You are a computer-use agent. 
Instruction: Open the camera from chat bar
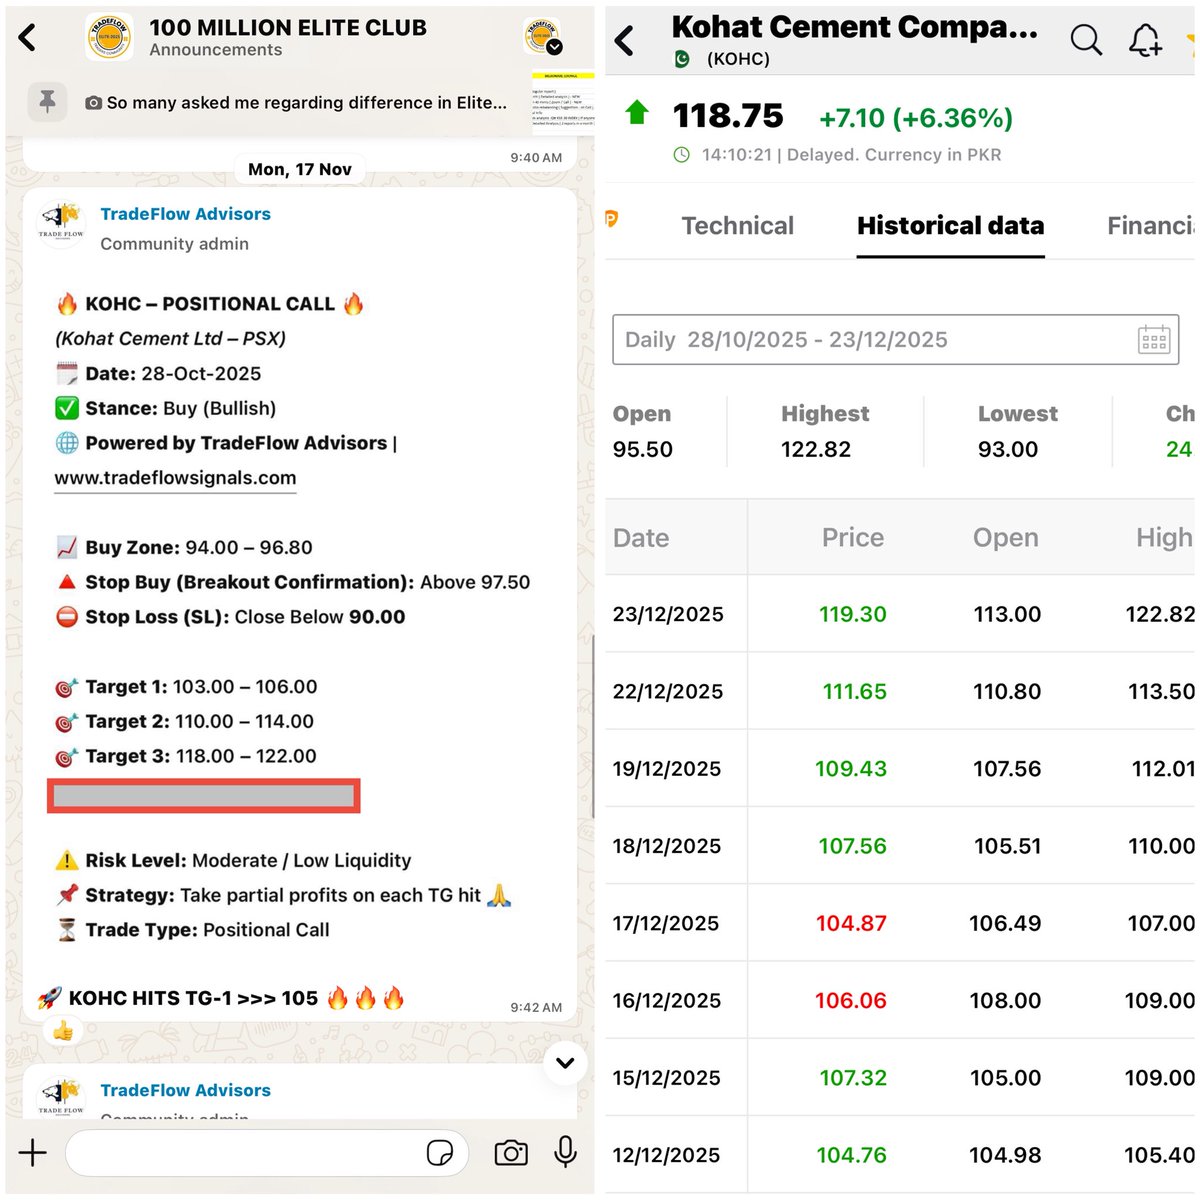pos(511,1153)
